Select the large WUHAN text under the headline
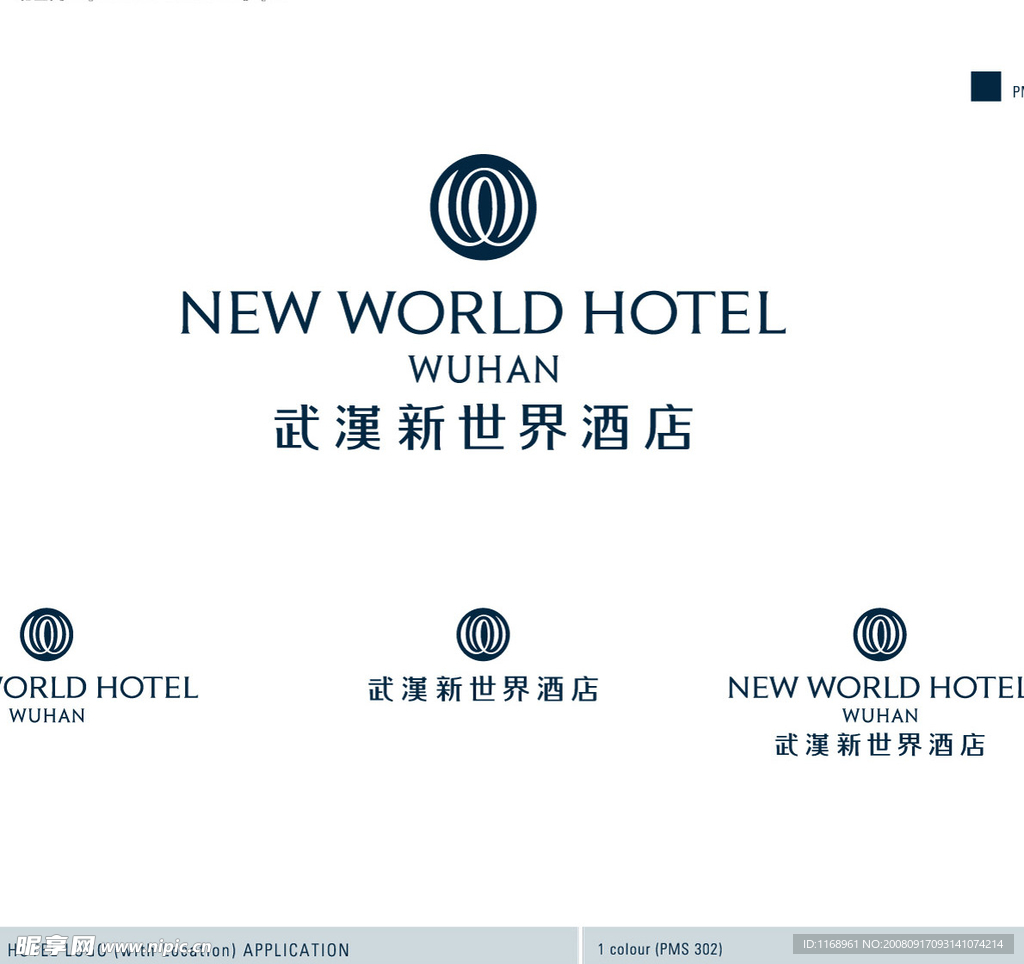This screenshot has width=1024, height=964. [483, 370]
